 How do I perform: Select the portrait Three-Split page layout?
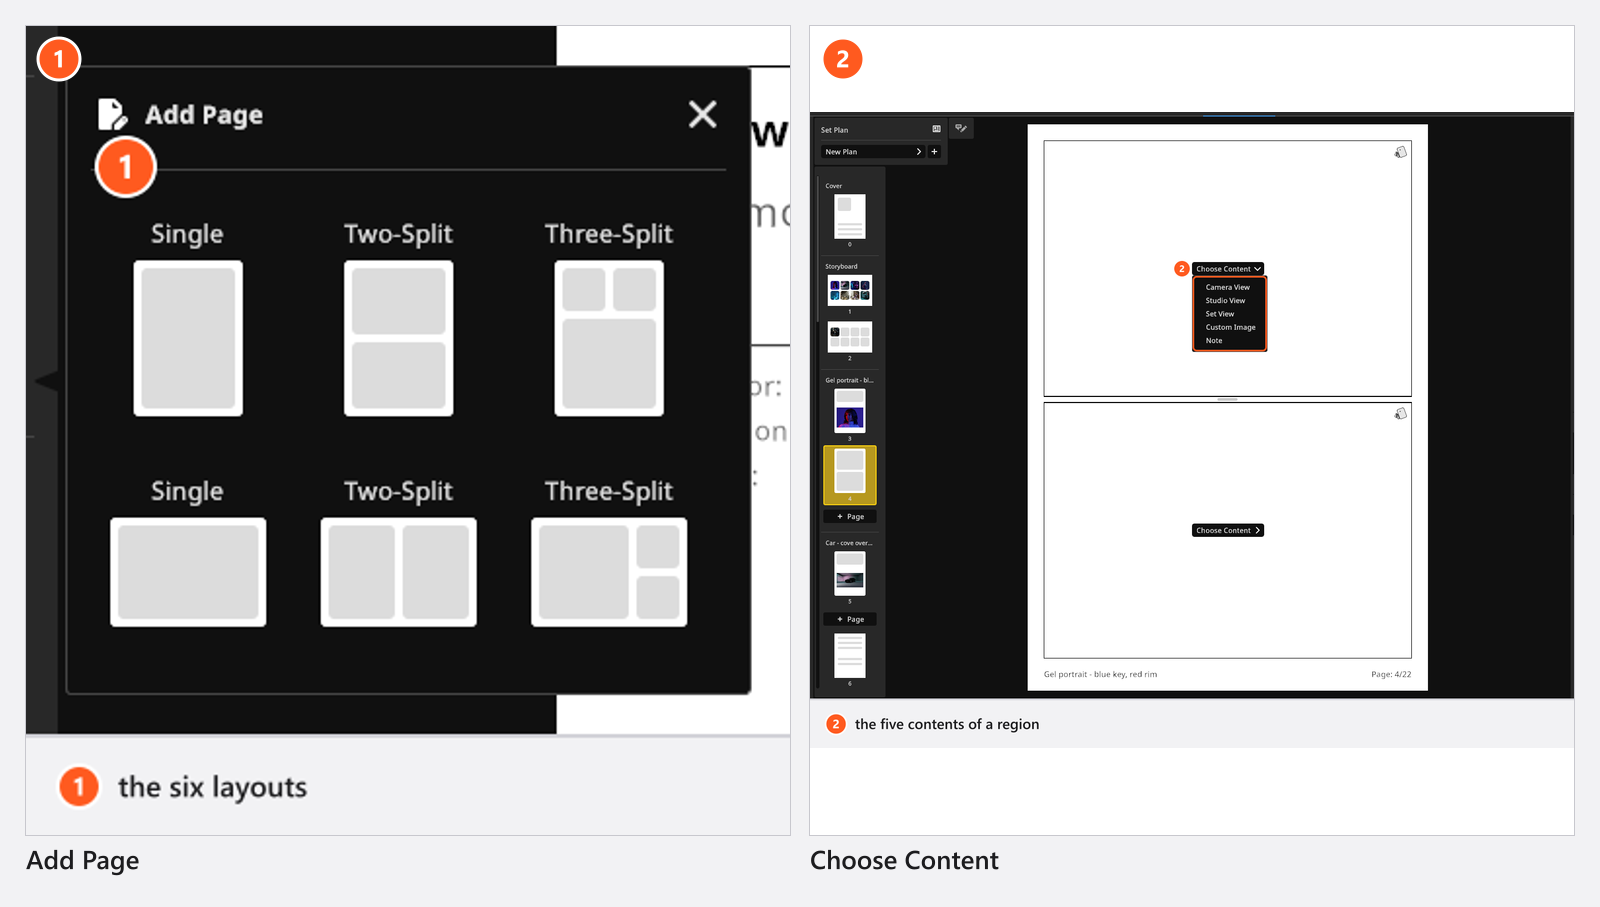tap(609, 338)
